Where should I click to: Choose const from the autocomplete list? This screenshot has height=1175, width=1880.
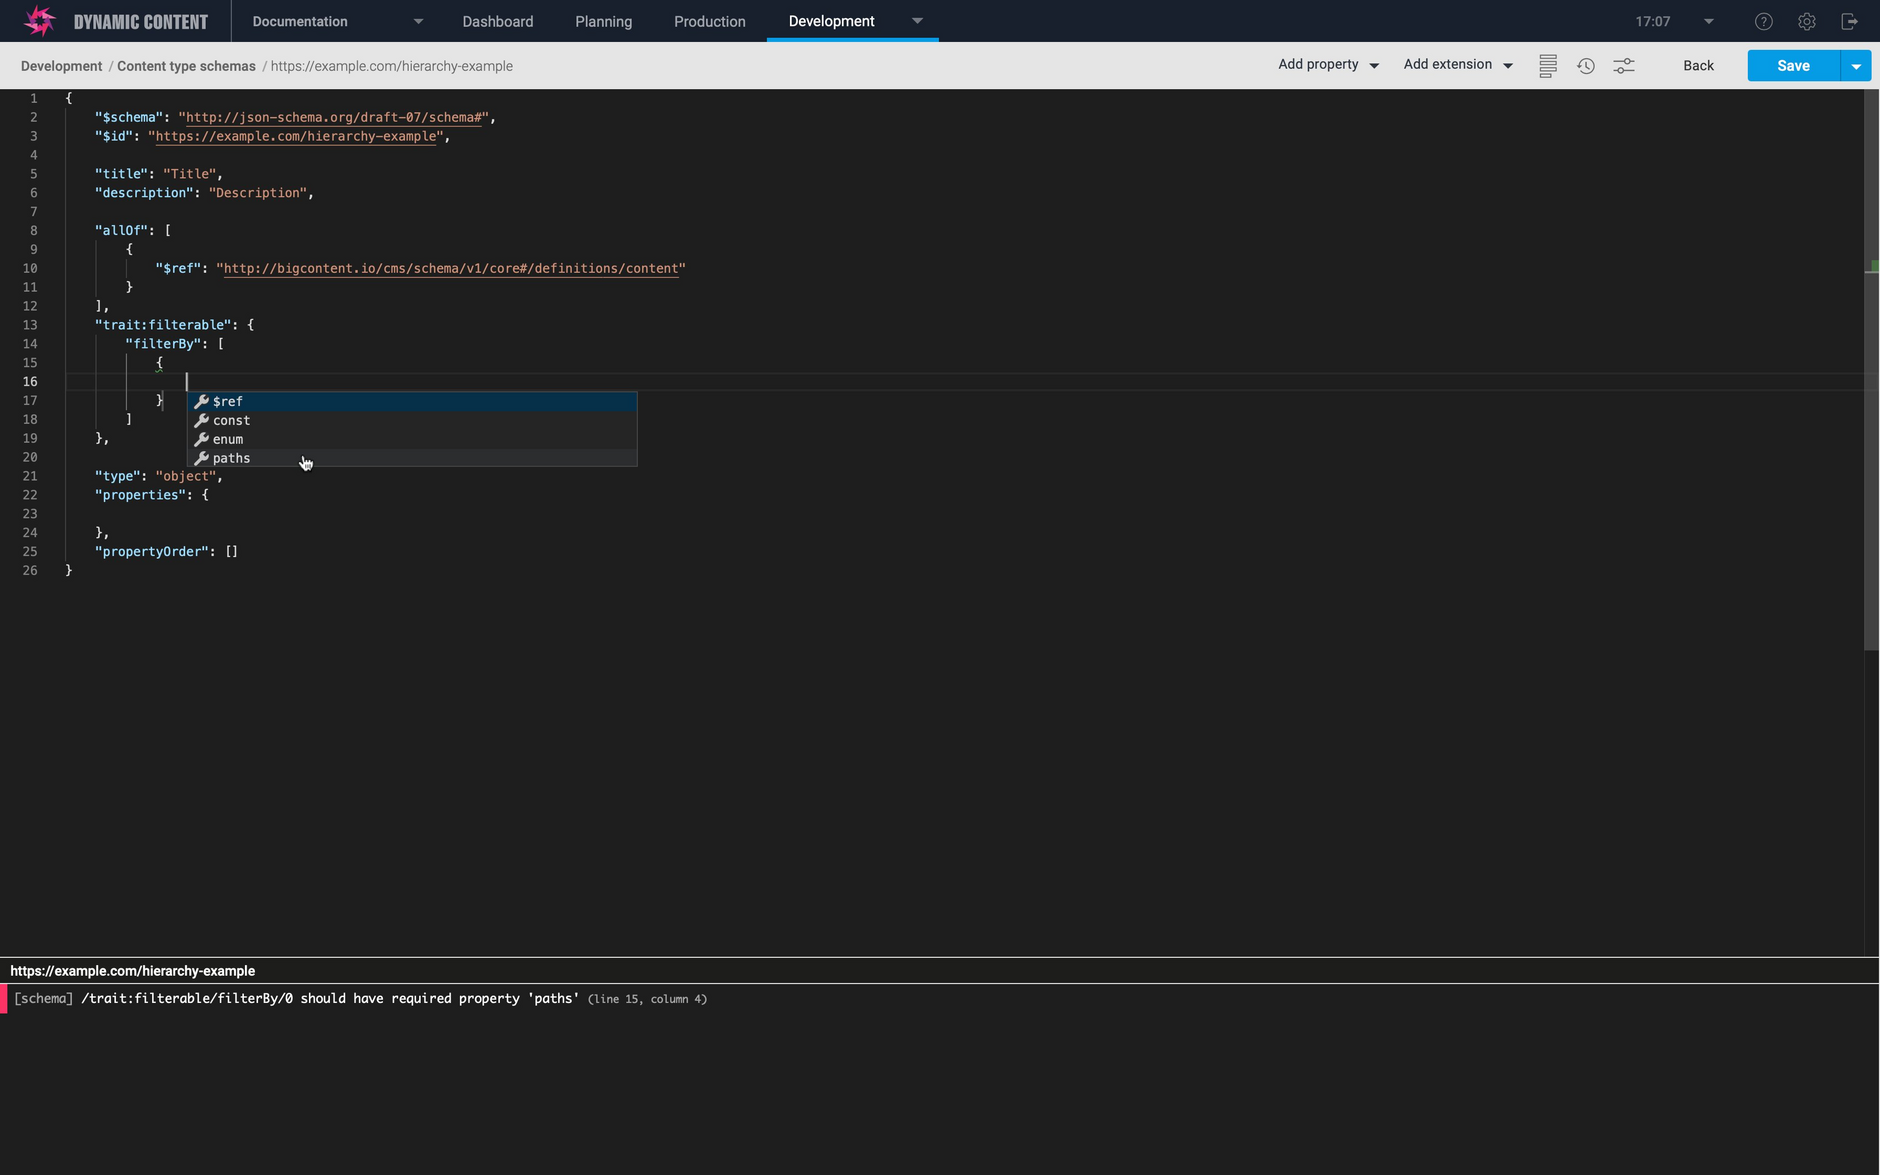[x=231, y=420]
